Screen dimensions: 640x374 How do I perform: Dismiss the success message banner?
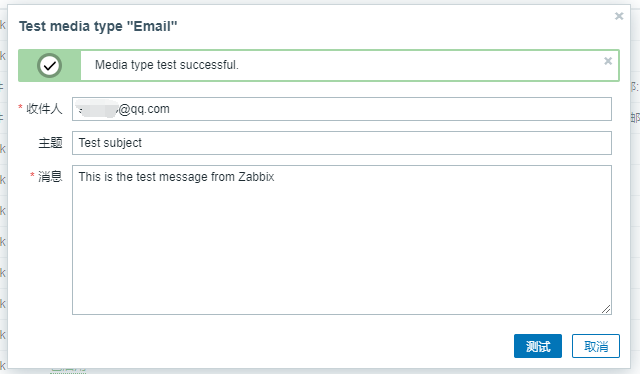(608, 61)
